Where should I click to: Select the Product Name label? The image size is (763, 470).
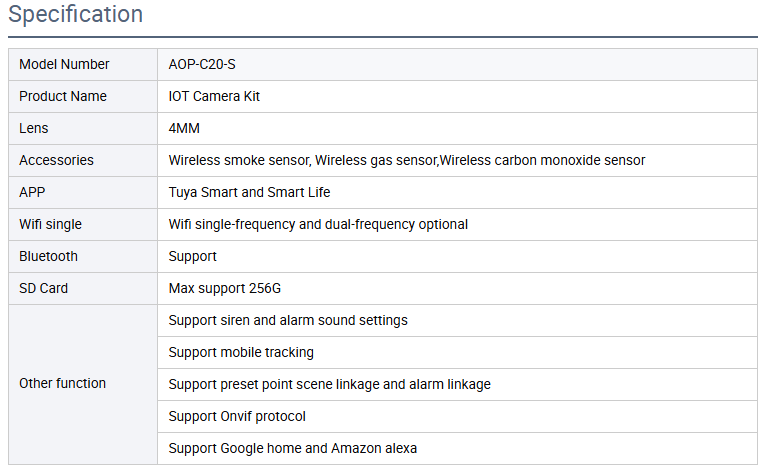point(63,97)
